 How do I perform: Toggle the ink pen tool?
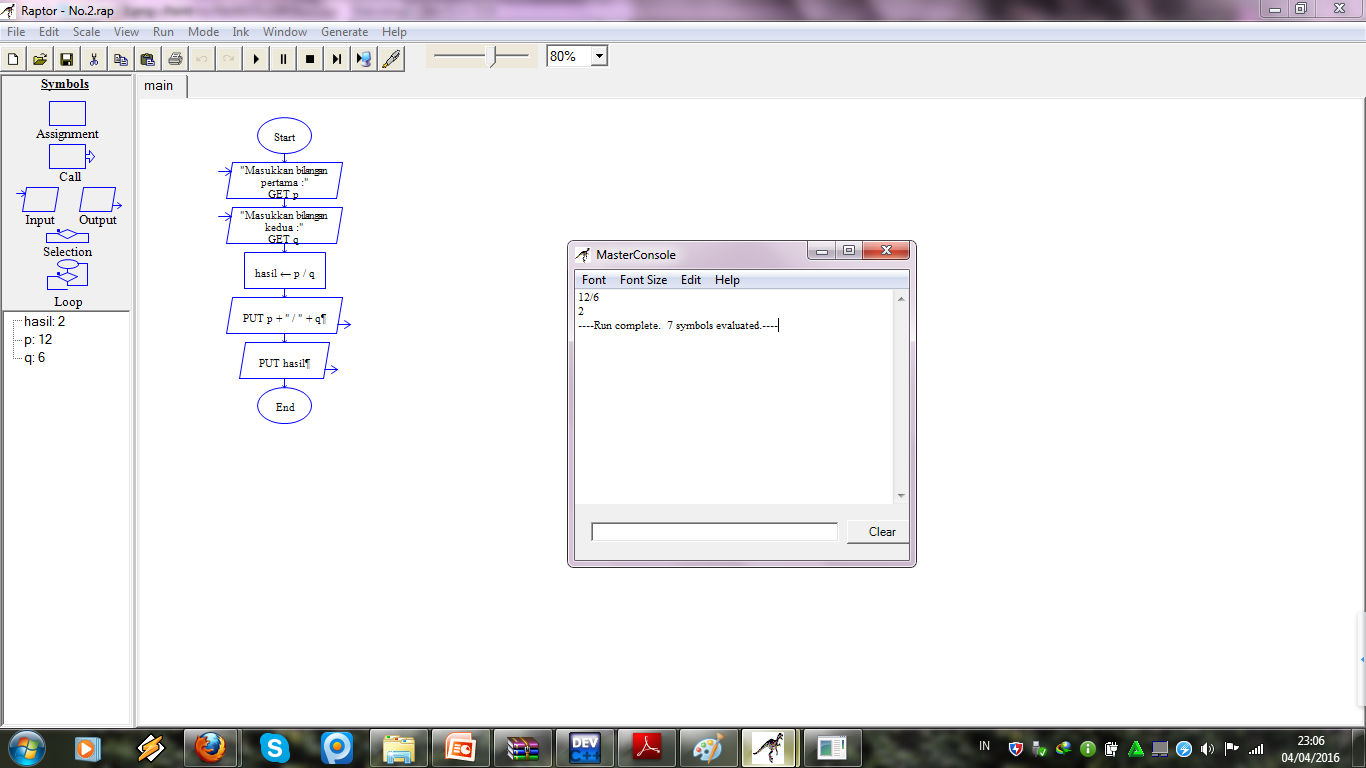(391, 59)
